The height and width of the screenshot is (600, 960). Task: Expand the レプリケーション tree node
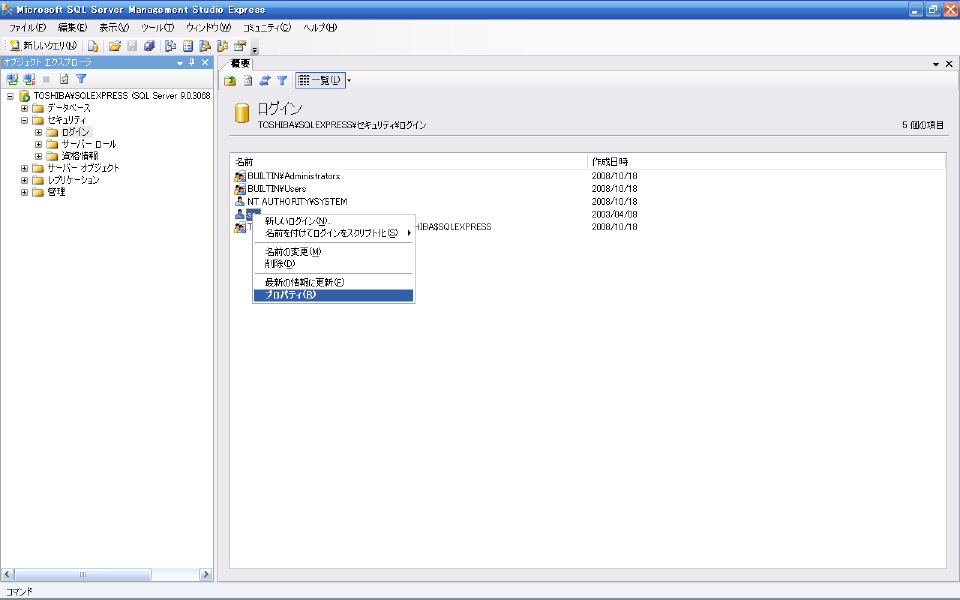click(x=24, y=180)
